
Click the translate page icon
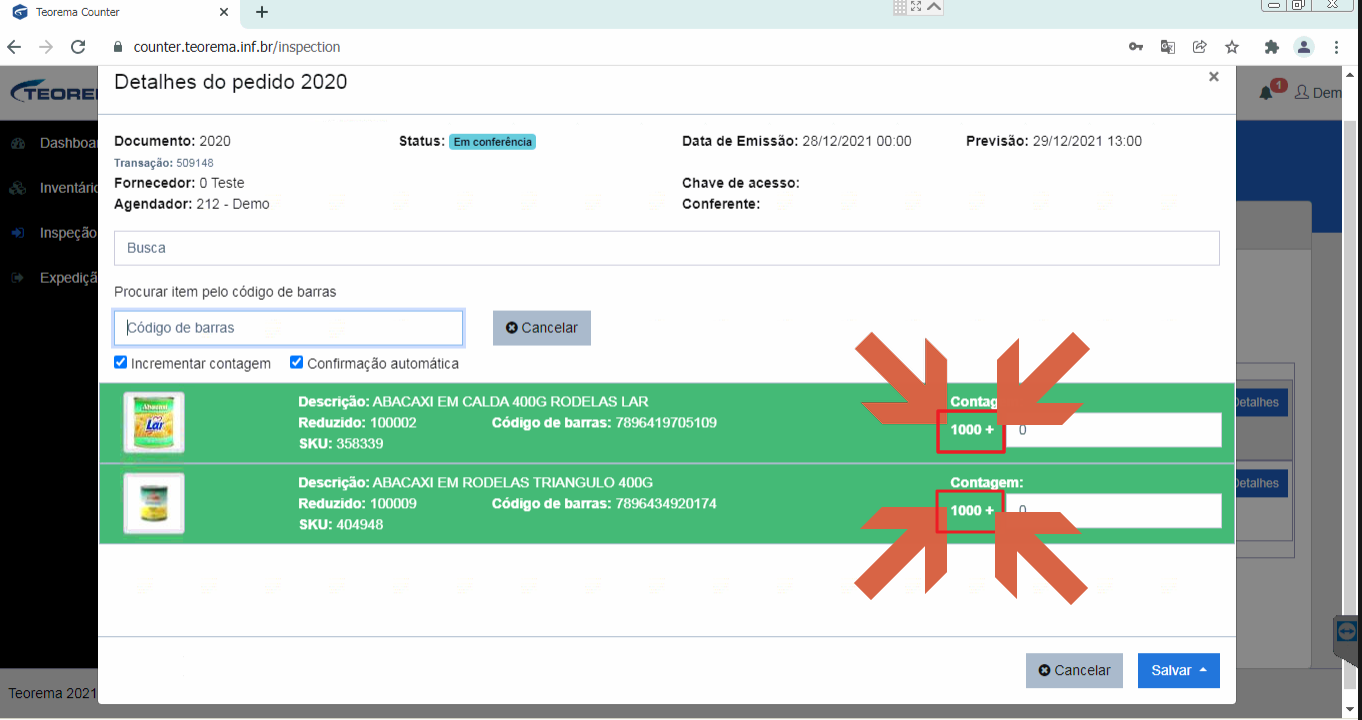tap(1167, 47)
